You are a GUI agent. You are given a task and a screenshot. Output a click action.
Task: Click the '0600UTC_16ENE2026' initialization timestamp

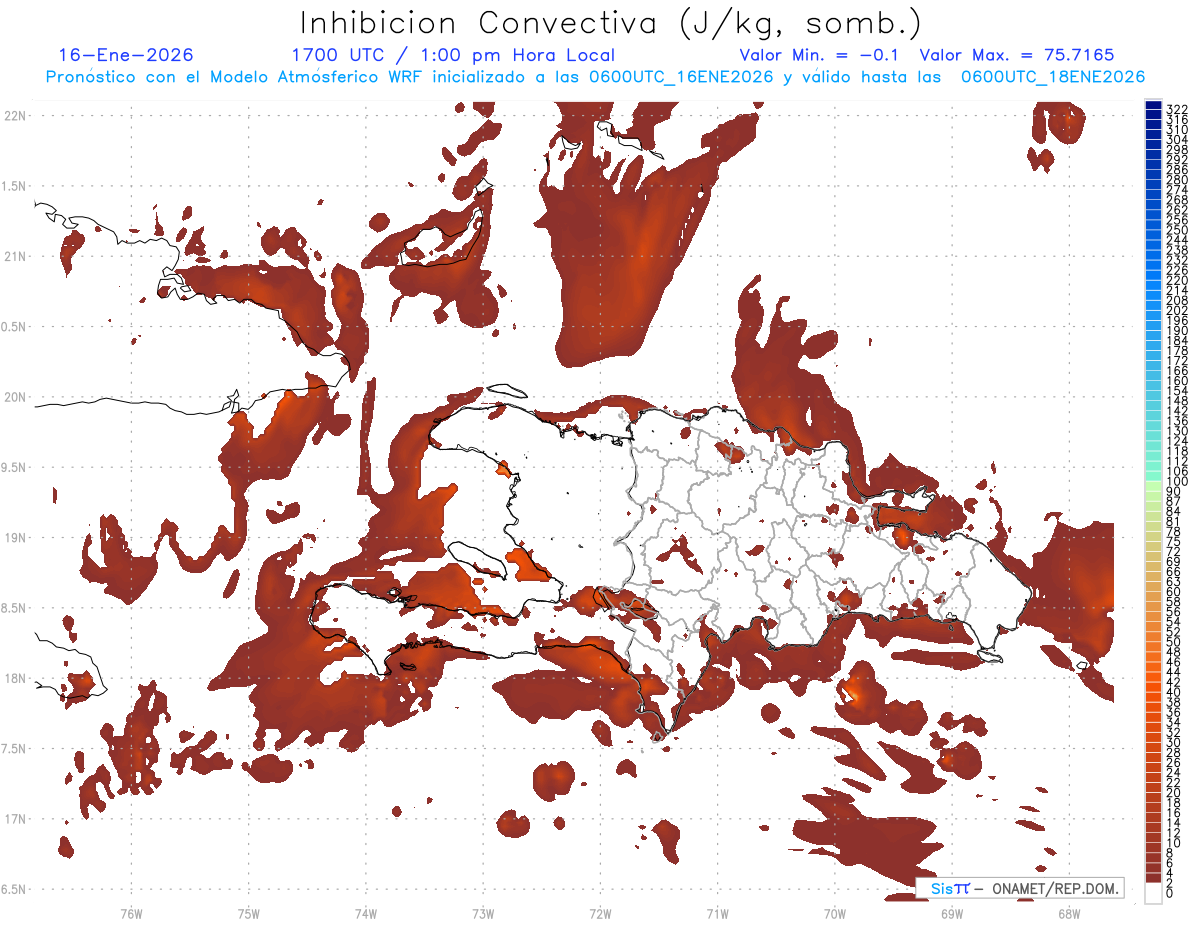[x=681, y=77]
